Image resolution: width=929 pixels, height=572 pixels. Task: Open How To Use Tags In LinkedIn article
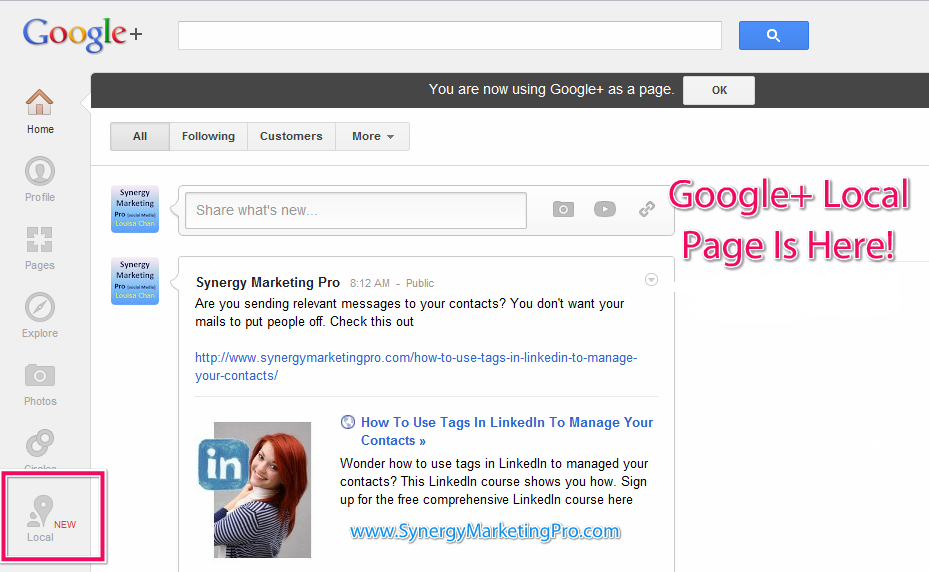[507, 431]
